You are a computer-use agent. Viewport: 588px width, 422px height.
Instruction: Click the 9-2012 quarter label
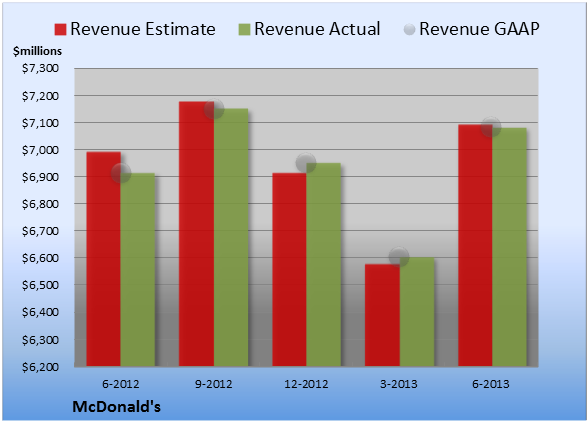click(x=214, y=384)
